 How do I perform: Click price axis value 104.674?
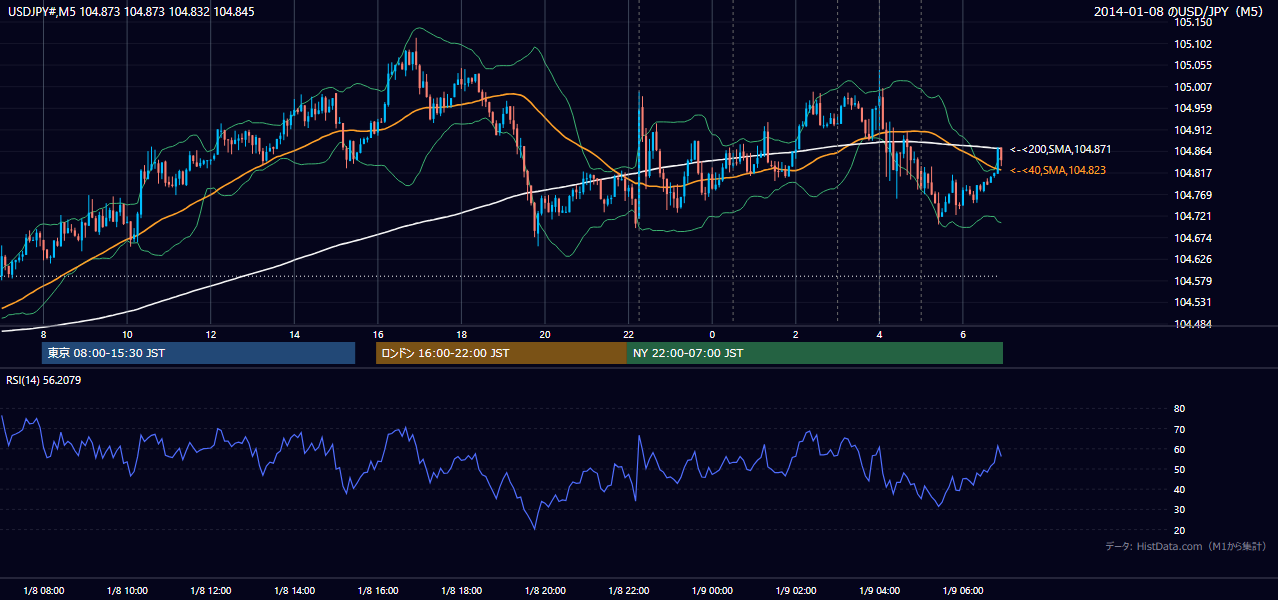pos(1193,238)
